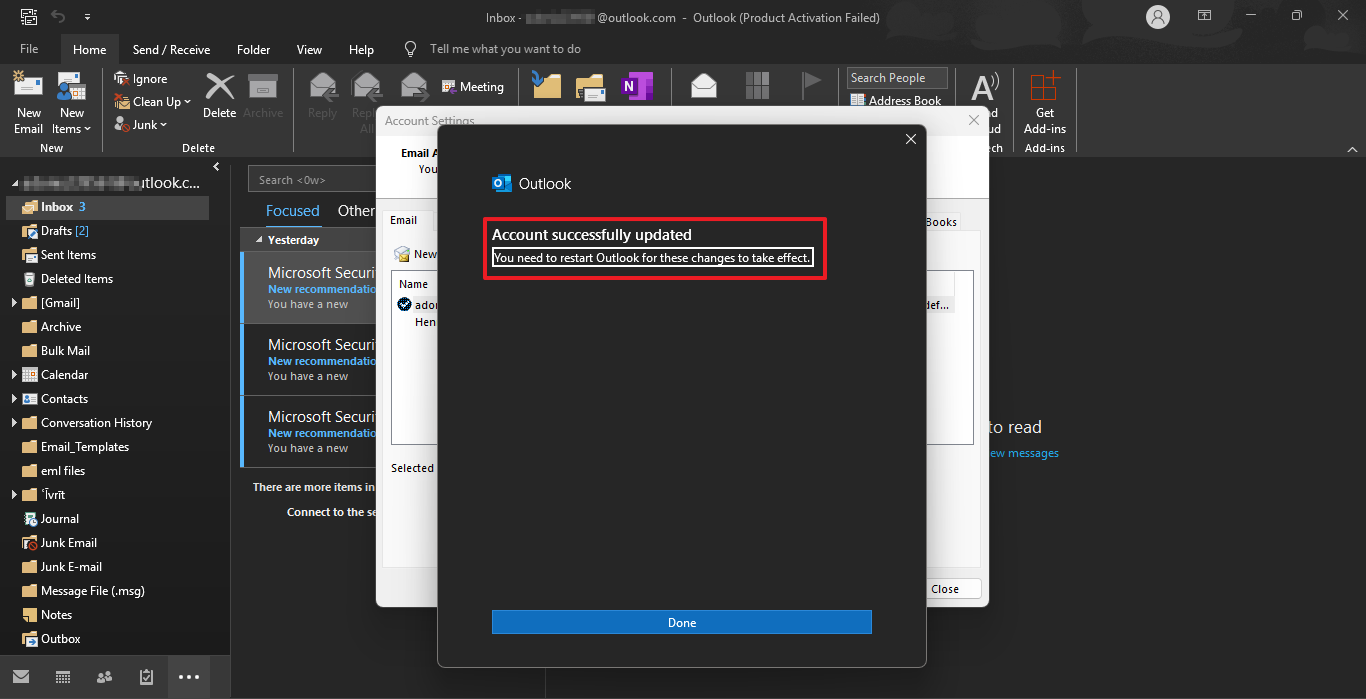The width and height of the screenshot is (1366, 699).
Task: Open the Send / Receive tab
Action: (x=171, y=49)
